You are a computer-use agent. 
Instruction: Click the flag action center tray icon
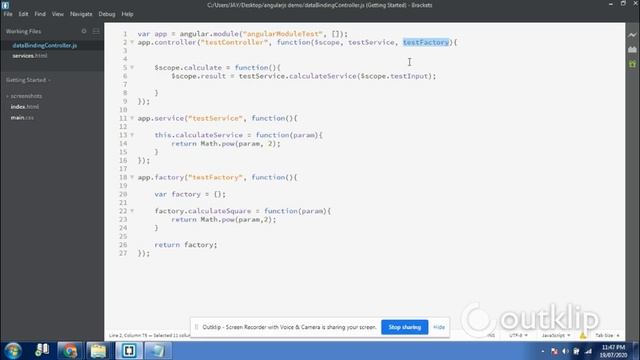coord(554,351)
